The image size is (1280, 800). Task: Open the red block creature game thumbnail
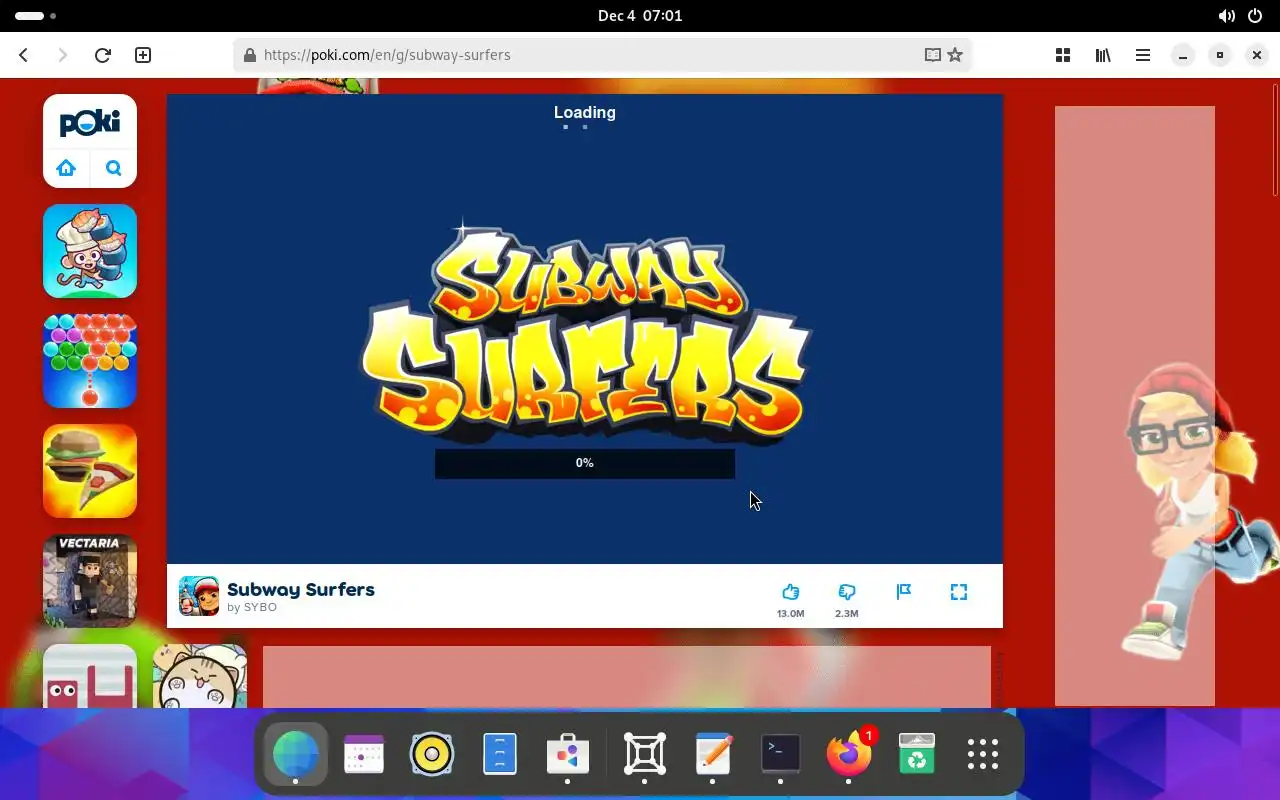[x=90, y=676]
